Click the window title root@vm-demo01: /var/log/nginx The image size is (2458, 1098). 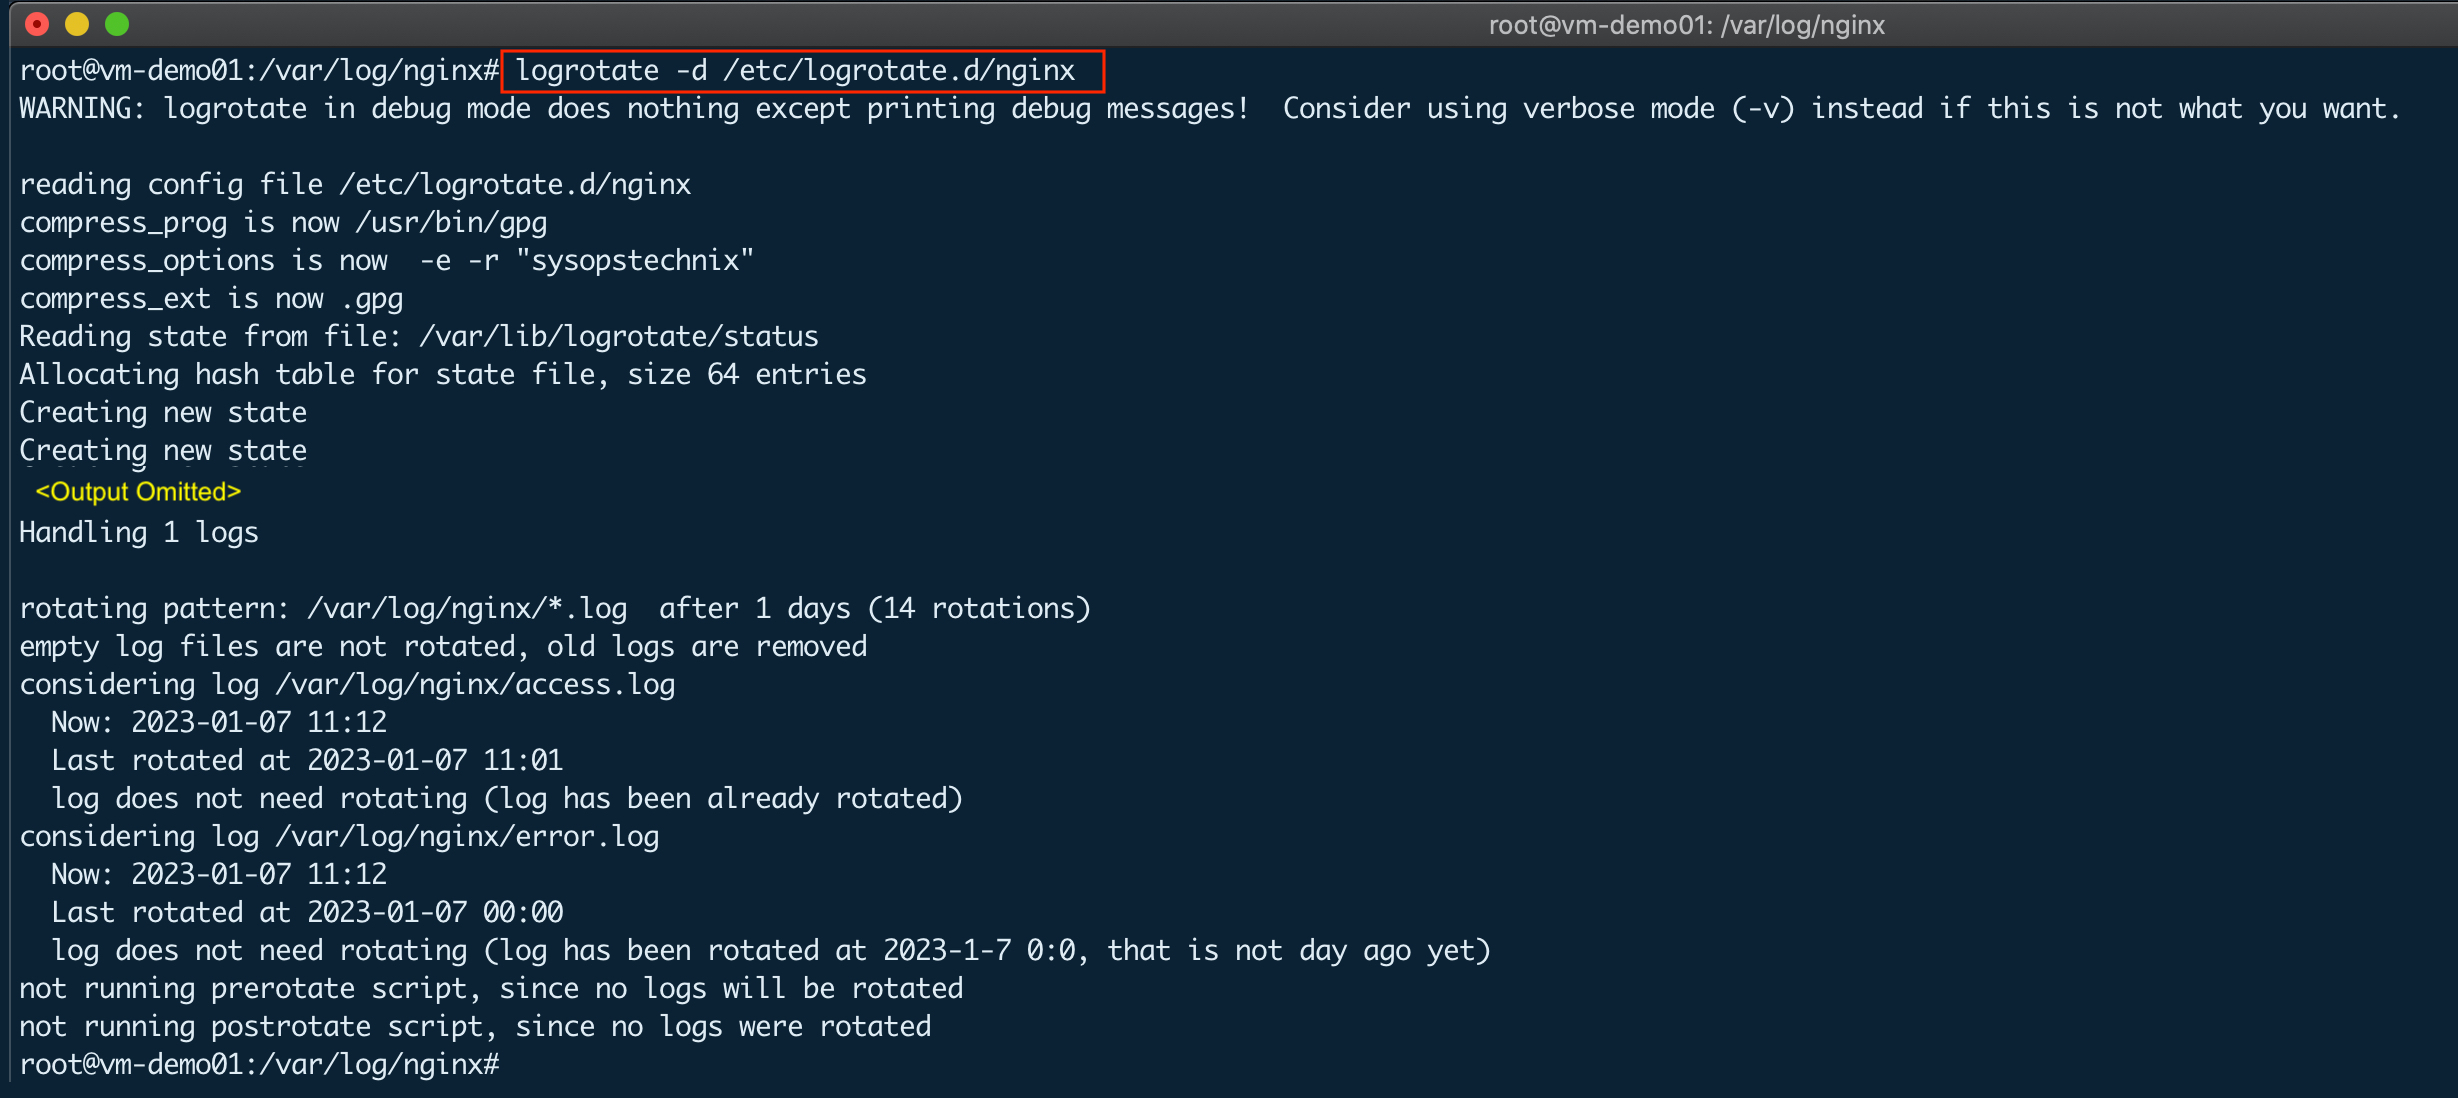click(1686, 25)
